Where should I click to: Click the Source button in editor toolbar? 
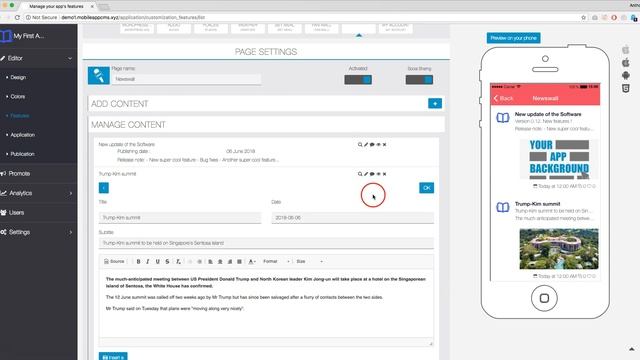114,261
